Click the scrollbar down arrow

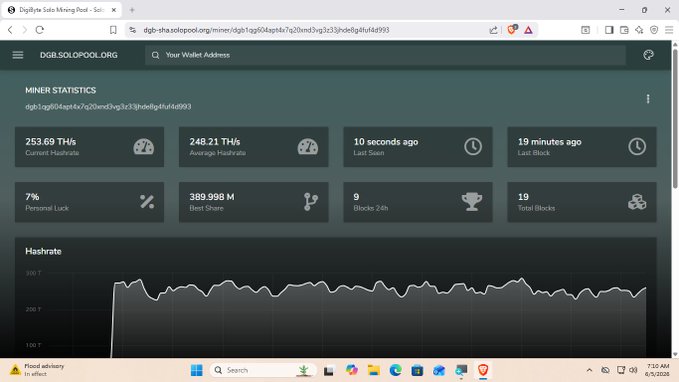(675, 354)
